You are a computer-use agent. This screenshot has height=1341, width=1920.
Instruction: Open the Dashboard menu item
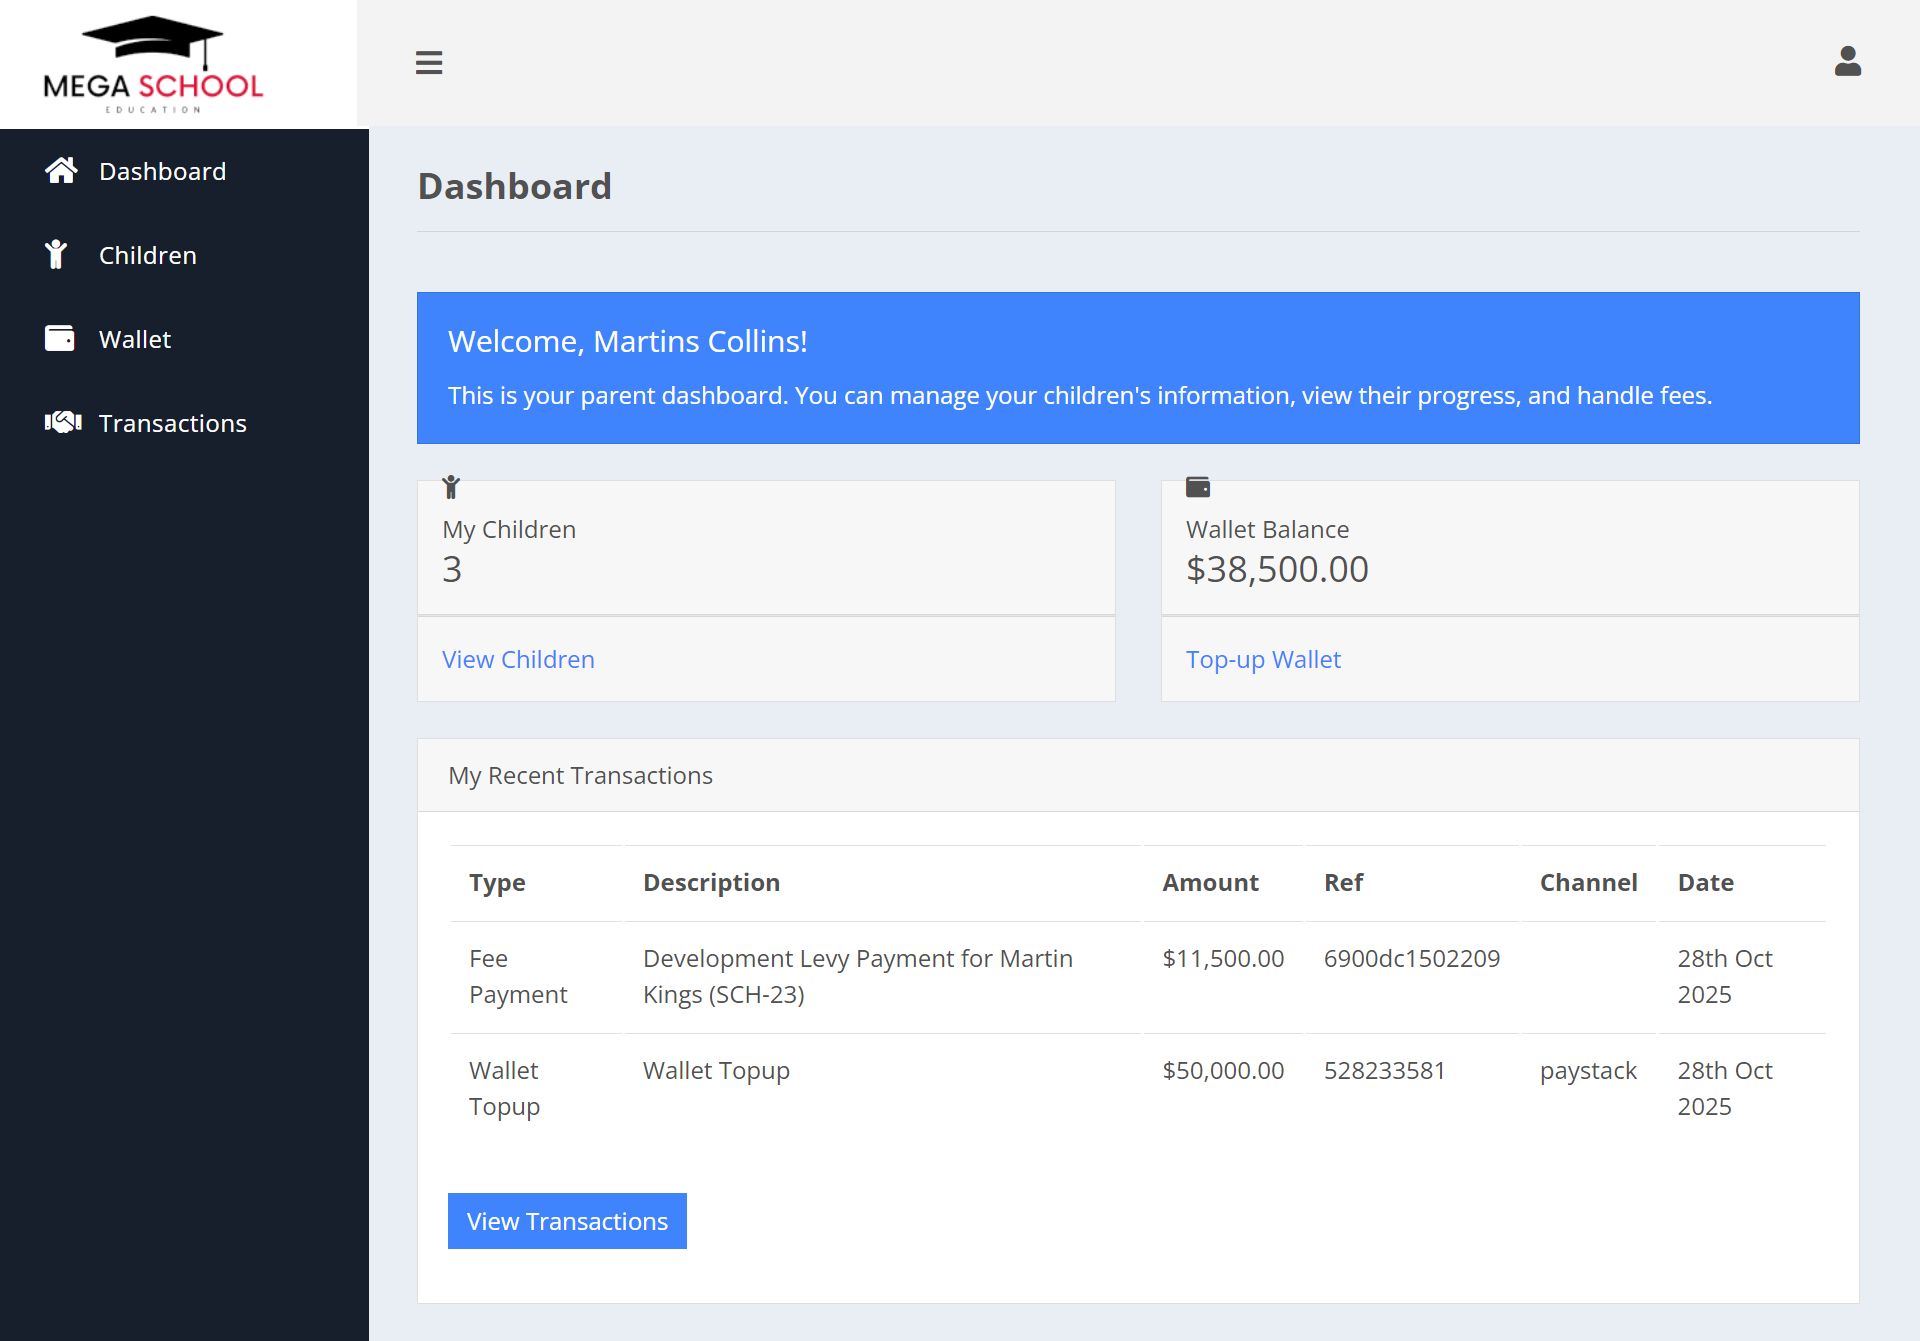point(162,172)
